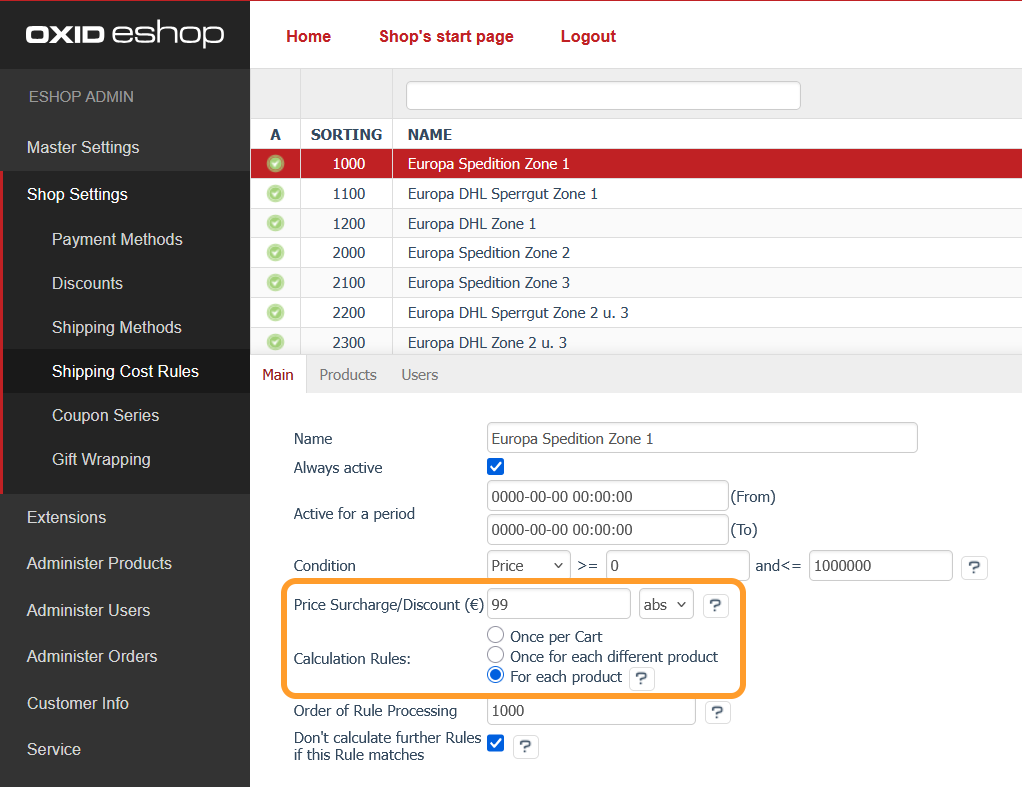Click active status icon for Europa Spedition Zone 2
Viewport: 1022px width, 787px height.
point(275,253)
